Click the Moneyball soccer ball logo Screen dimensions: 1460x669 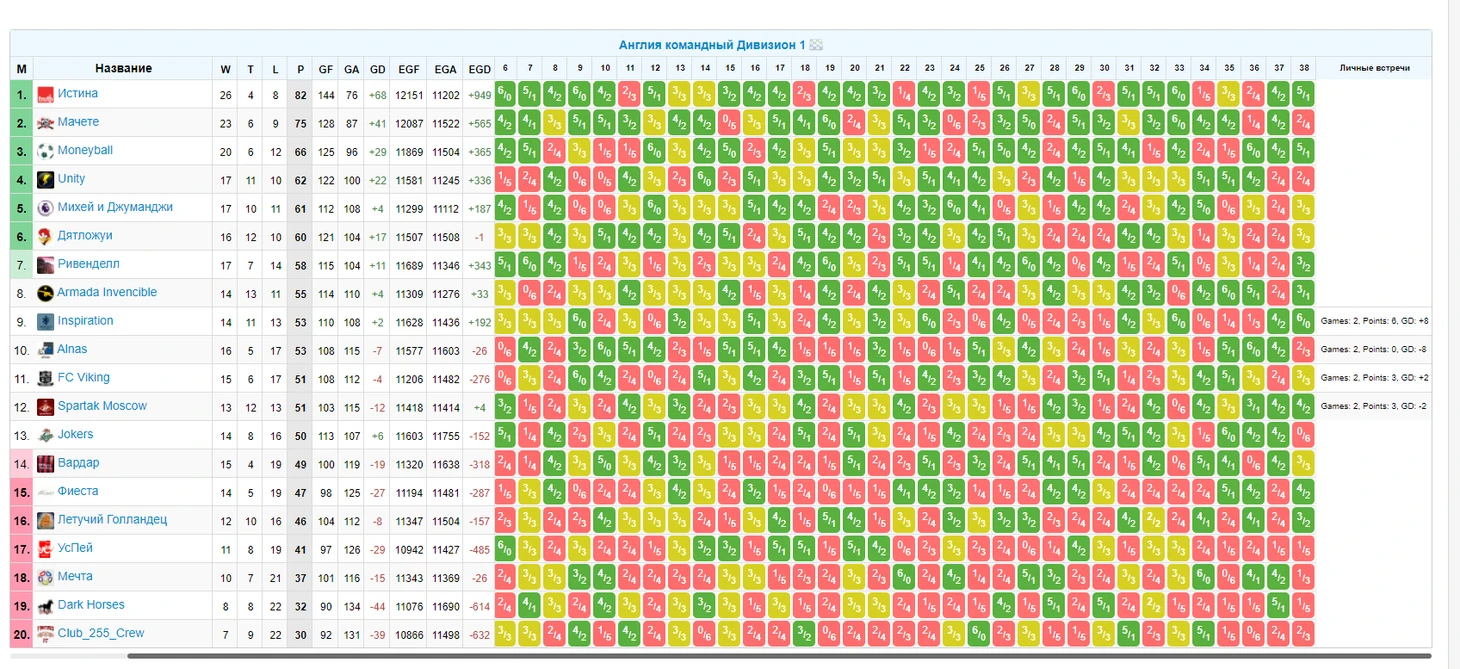[x=45, y=151]
